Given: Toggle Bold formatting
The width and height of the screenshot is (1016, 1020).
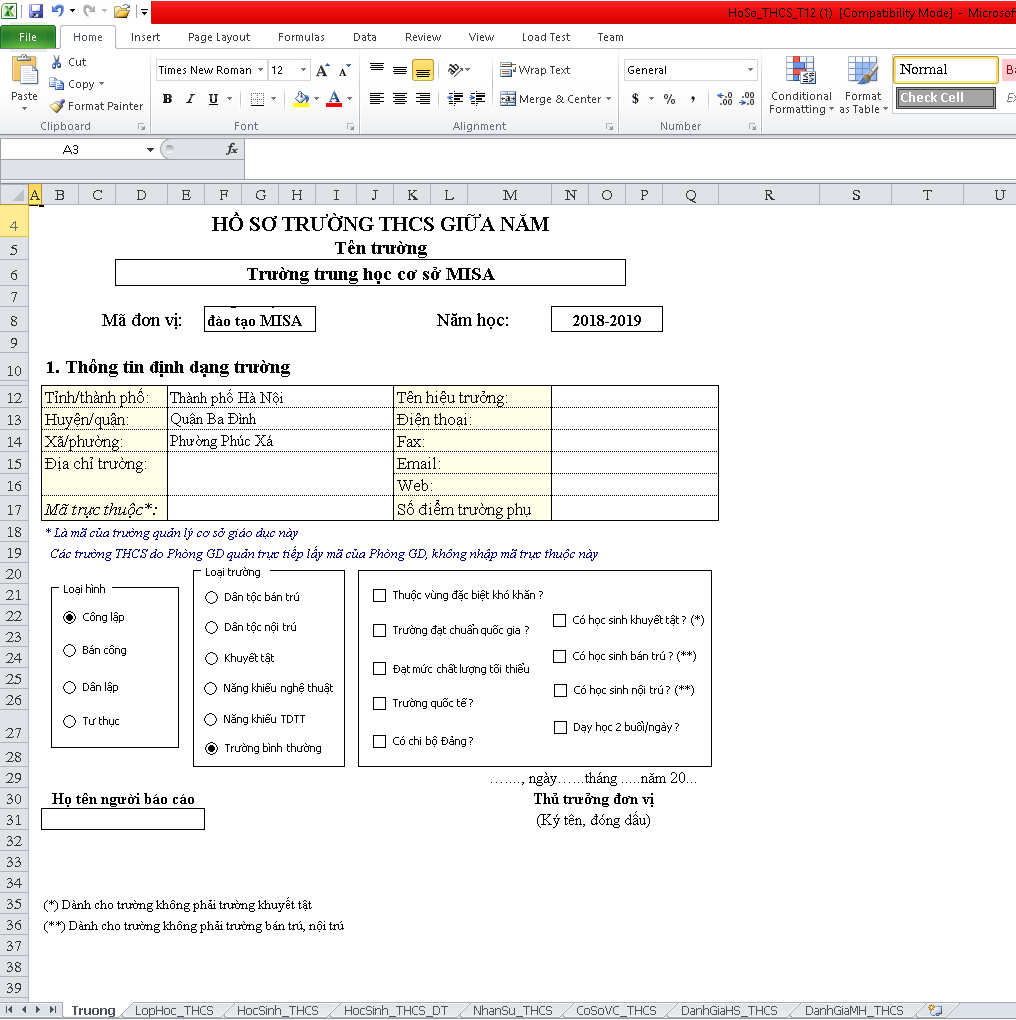Looking at the screenshot, I should click(167, 99).
